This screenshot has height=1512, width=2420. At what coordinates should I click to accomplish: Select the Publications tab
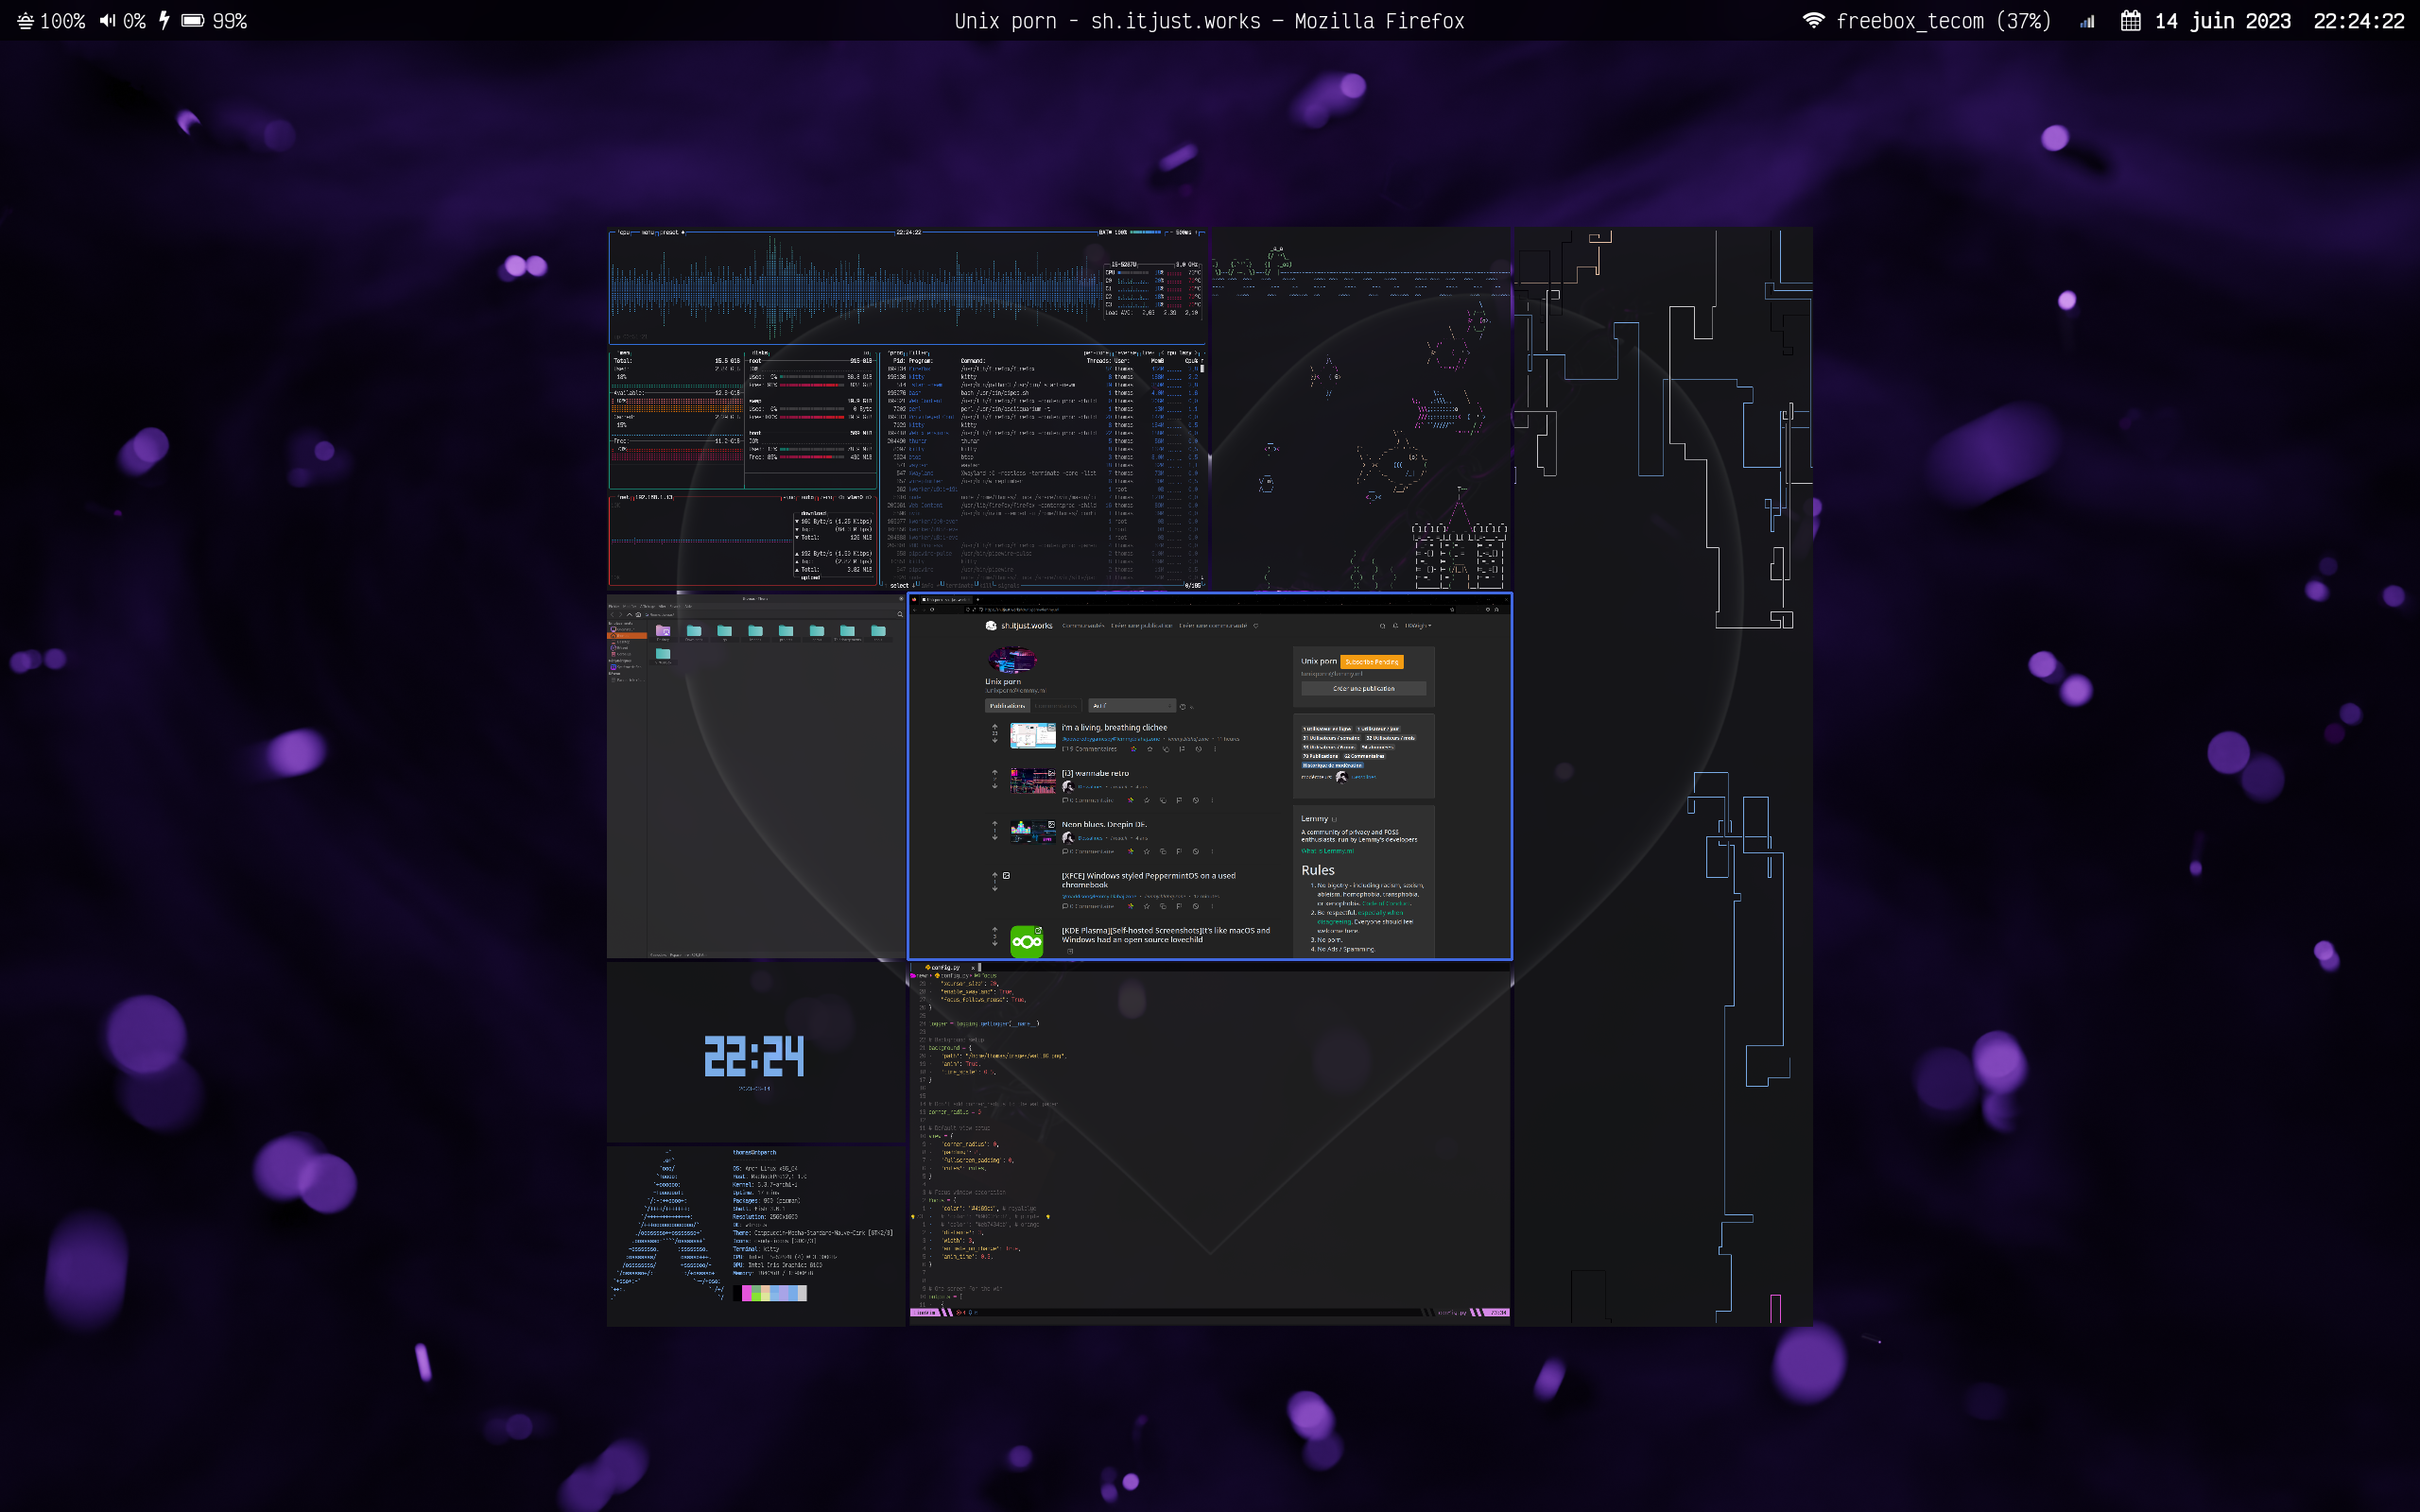[1007, 706]
